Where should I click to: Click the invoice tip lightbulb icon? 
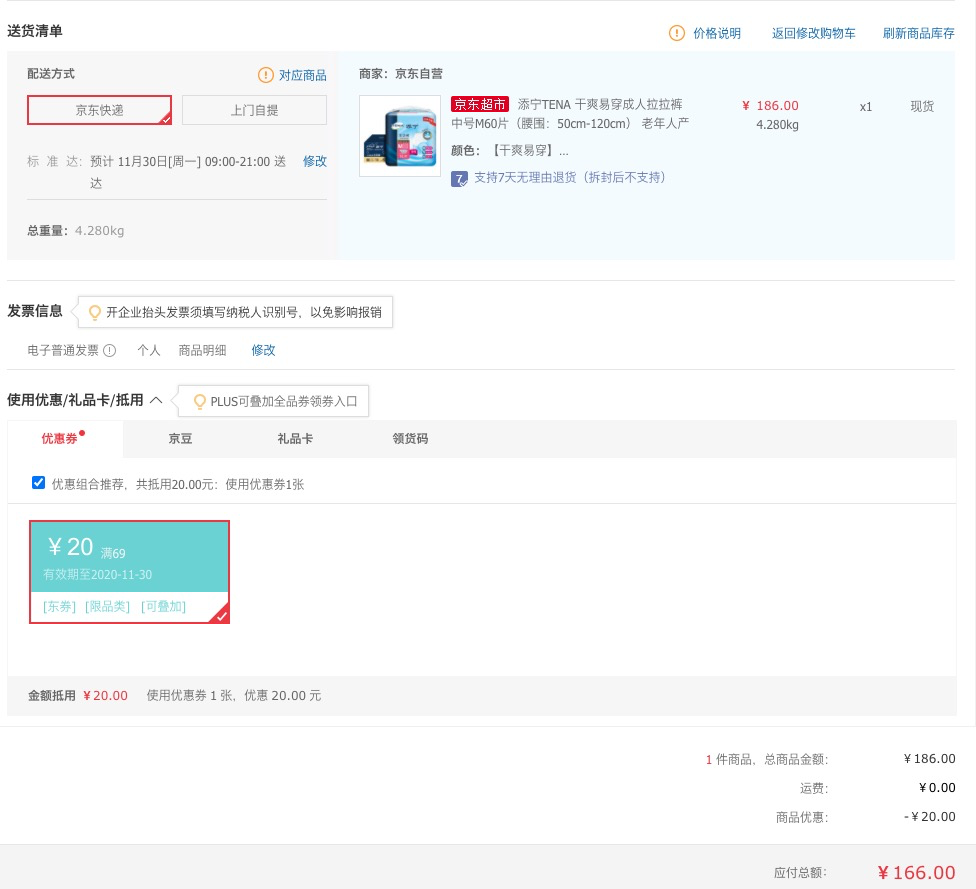[x=95, y=313]
